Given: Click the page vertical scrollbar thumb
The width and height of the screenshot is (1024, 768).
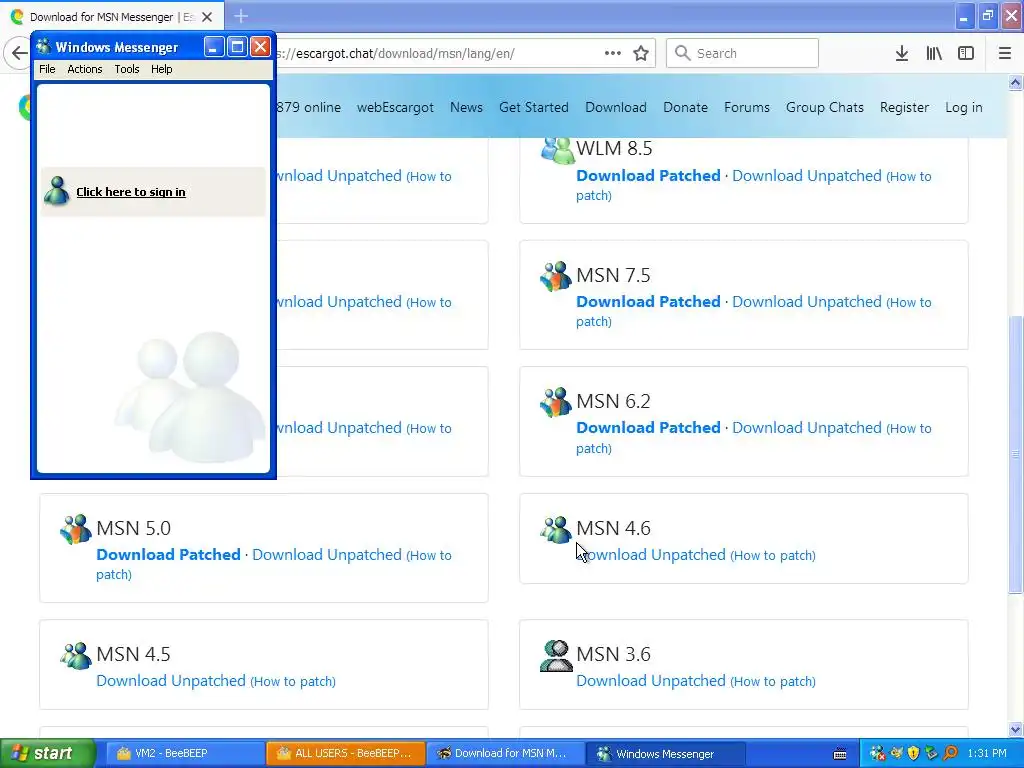Looking at the screenshot, I should [1015, 454].
